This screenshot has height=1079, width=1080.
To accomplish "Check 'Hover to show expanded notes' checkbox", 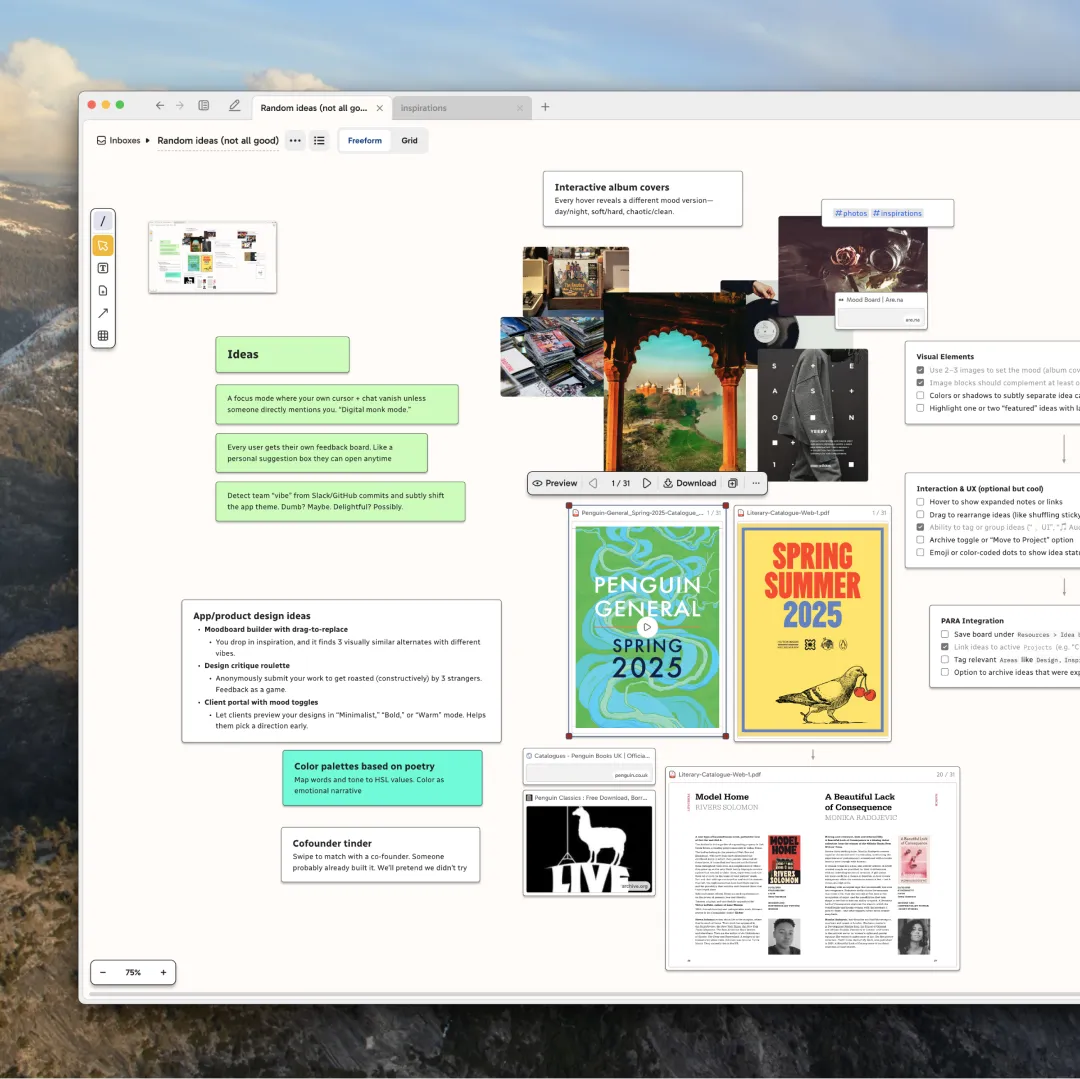I will pos(920,502).
